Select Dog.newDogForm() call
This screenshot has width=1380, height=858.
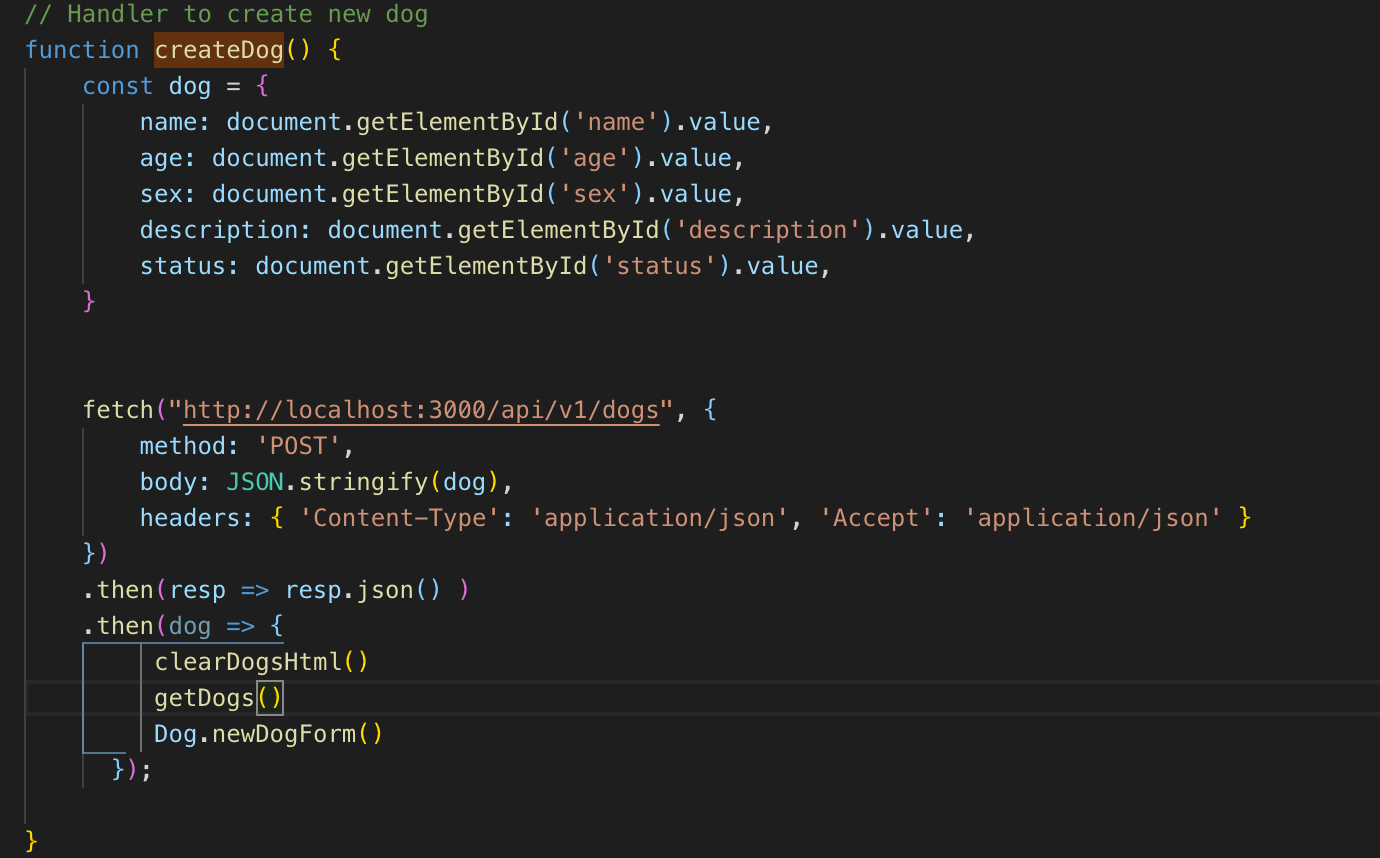coord(267,733)
